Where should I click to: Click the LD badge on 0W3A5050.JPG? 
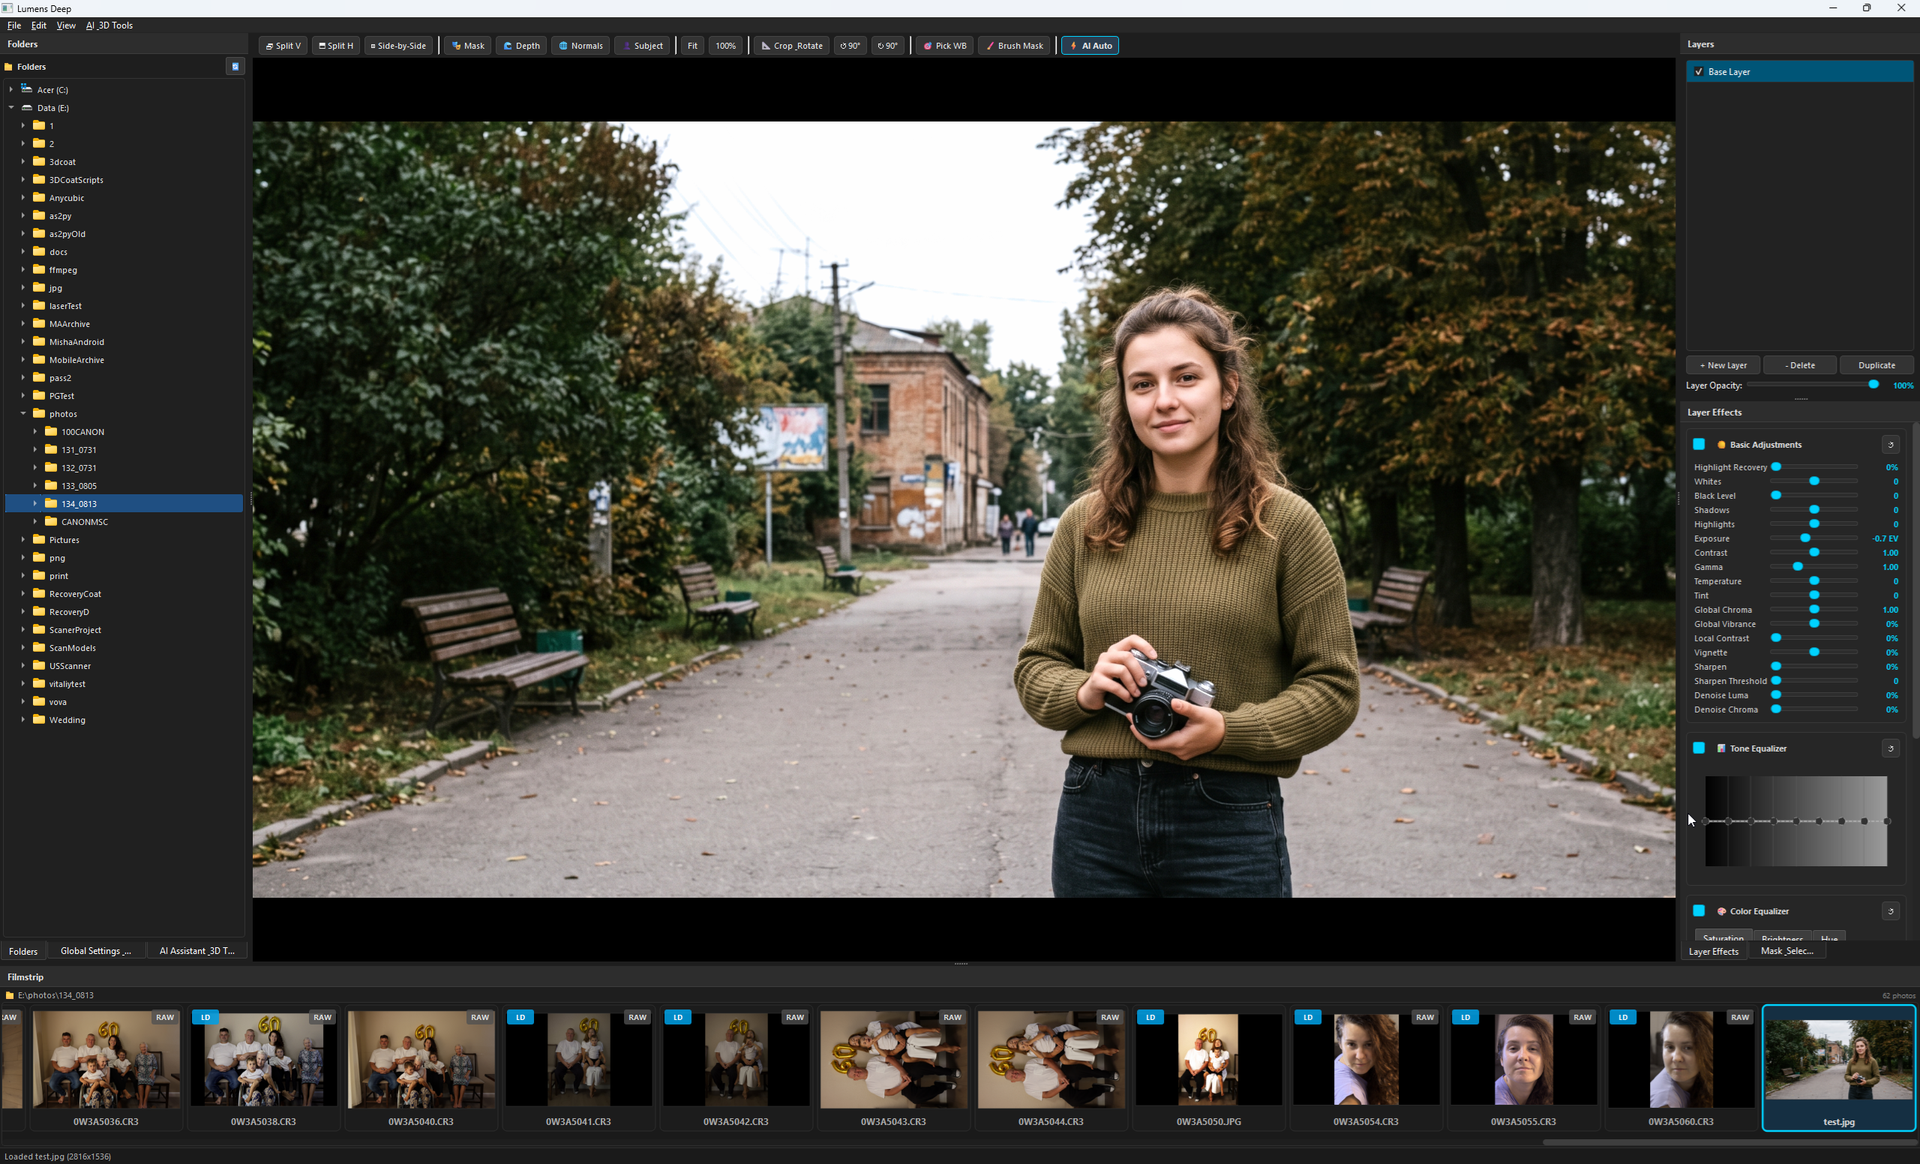[x=1151, y=1017]
